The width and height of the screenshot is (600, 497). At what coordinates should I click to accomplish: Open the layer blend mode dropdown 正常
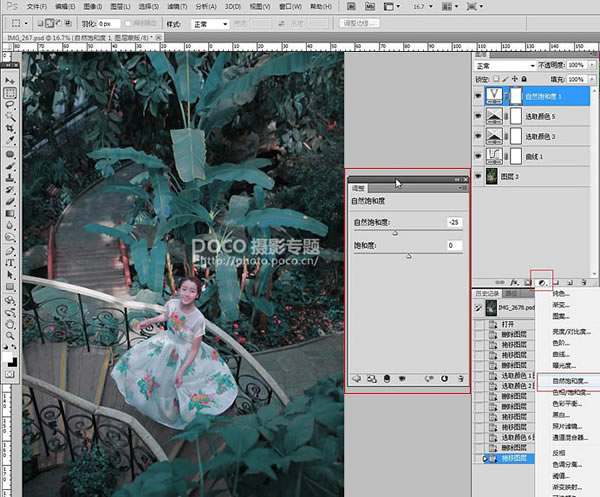click(505, 66)
